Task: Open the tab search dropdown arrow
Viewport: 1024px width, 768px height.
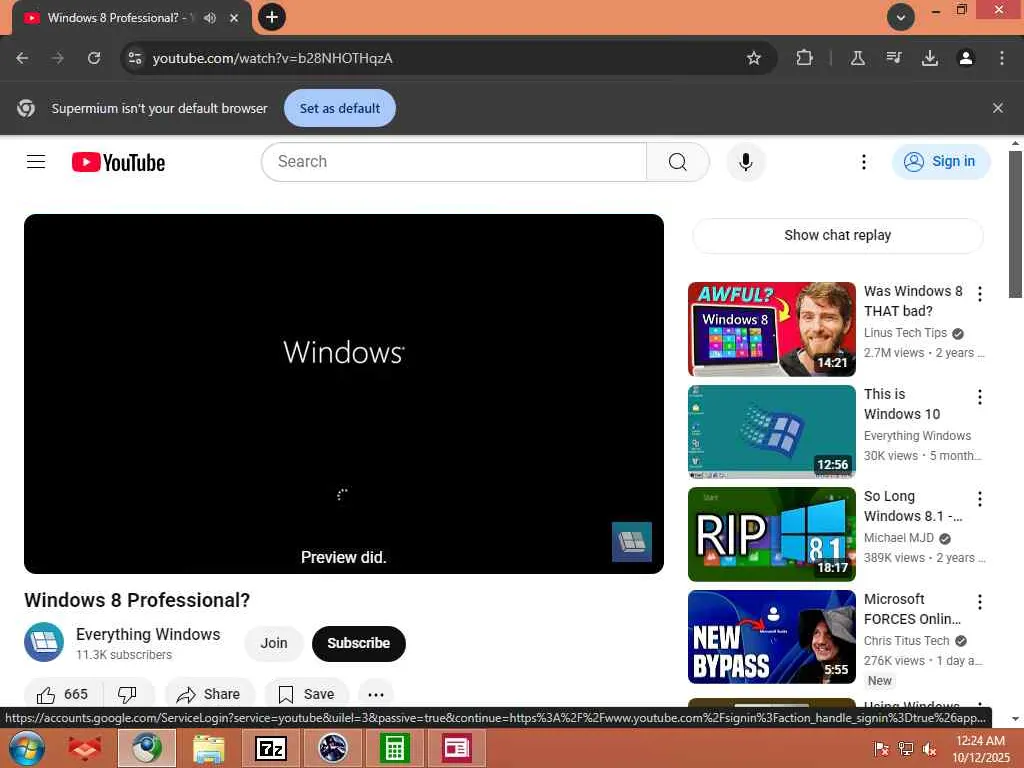Action: [901, 17]
